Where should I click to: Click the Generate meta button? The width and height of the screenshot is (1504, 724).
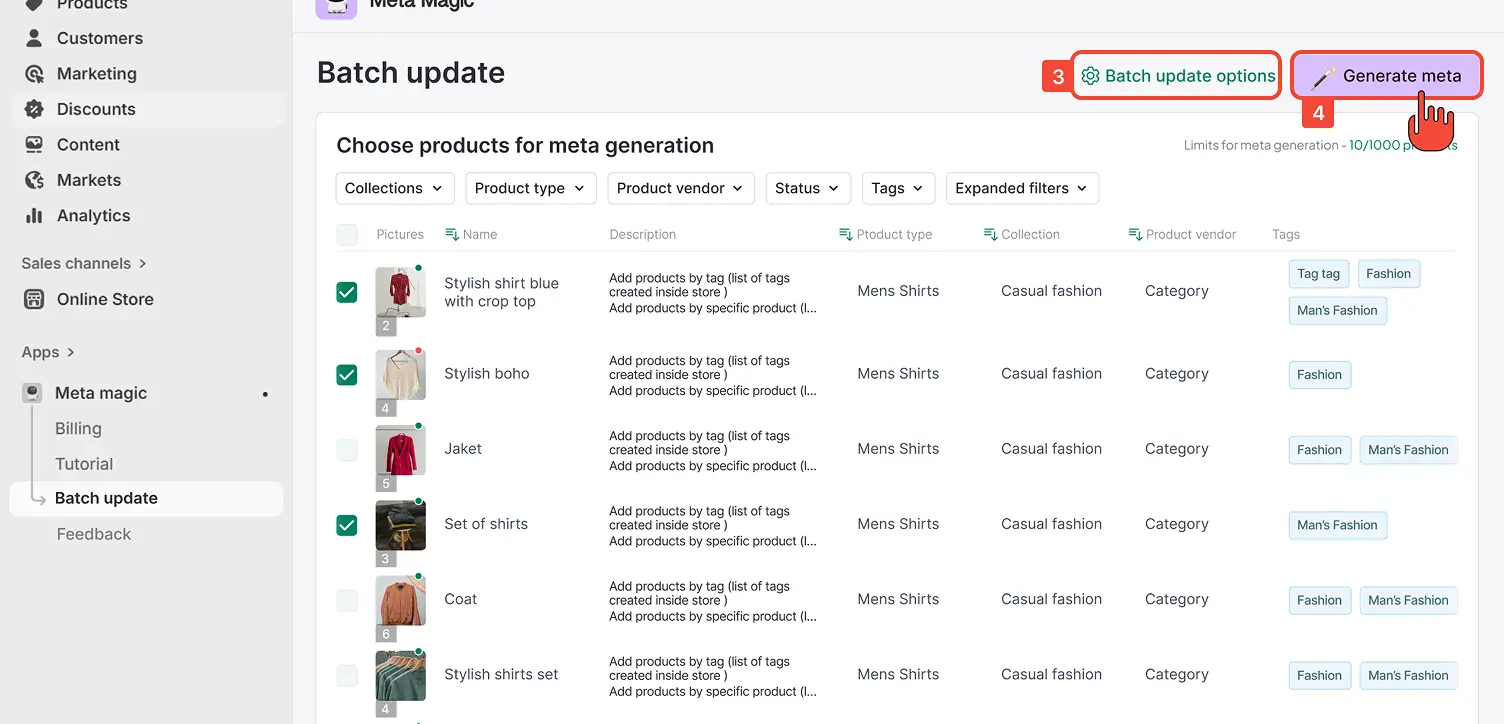1386,76
